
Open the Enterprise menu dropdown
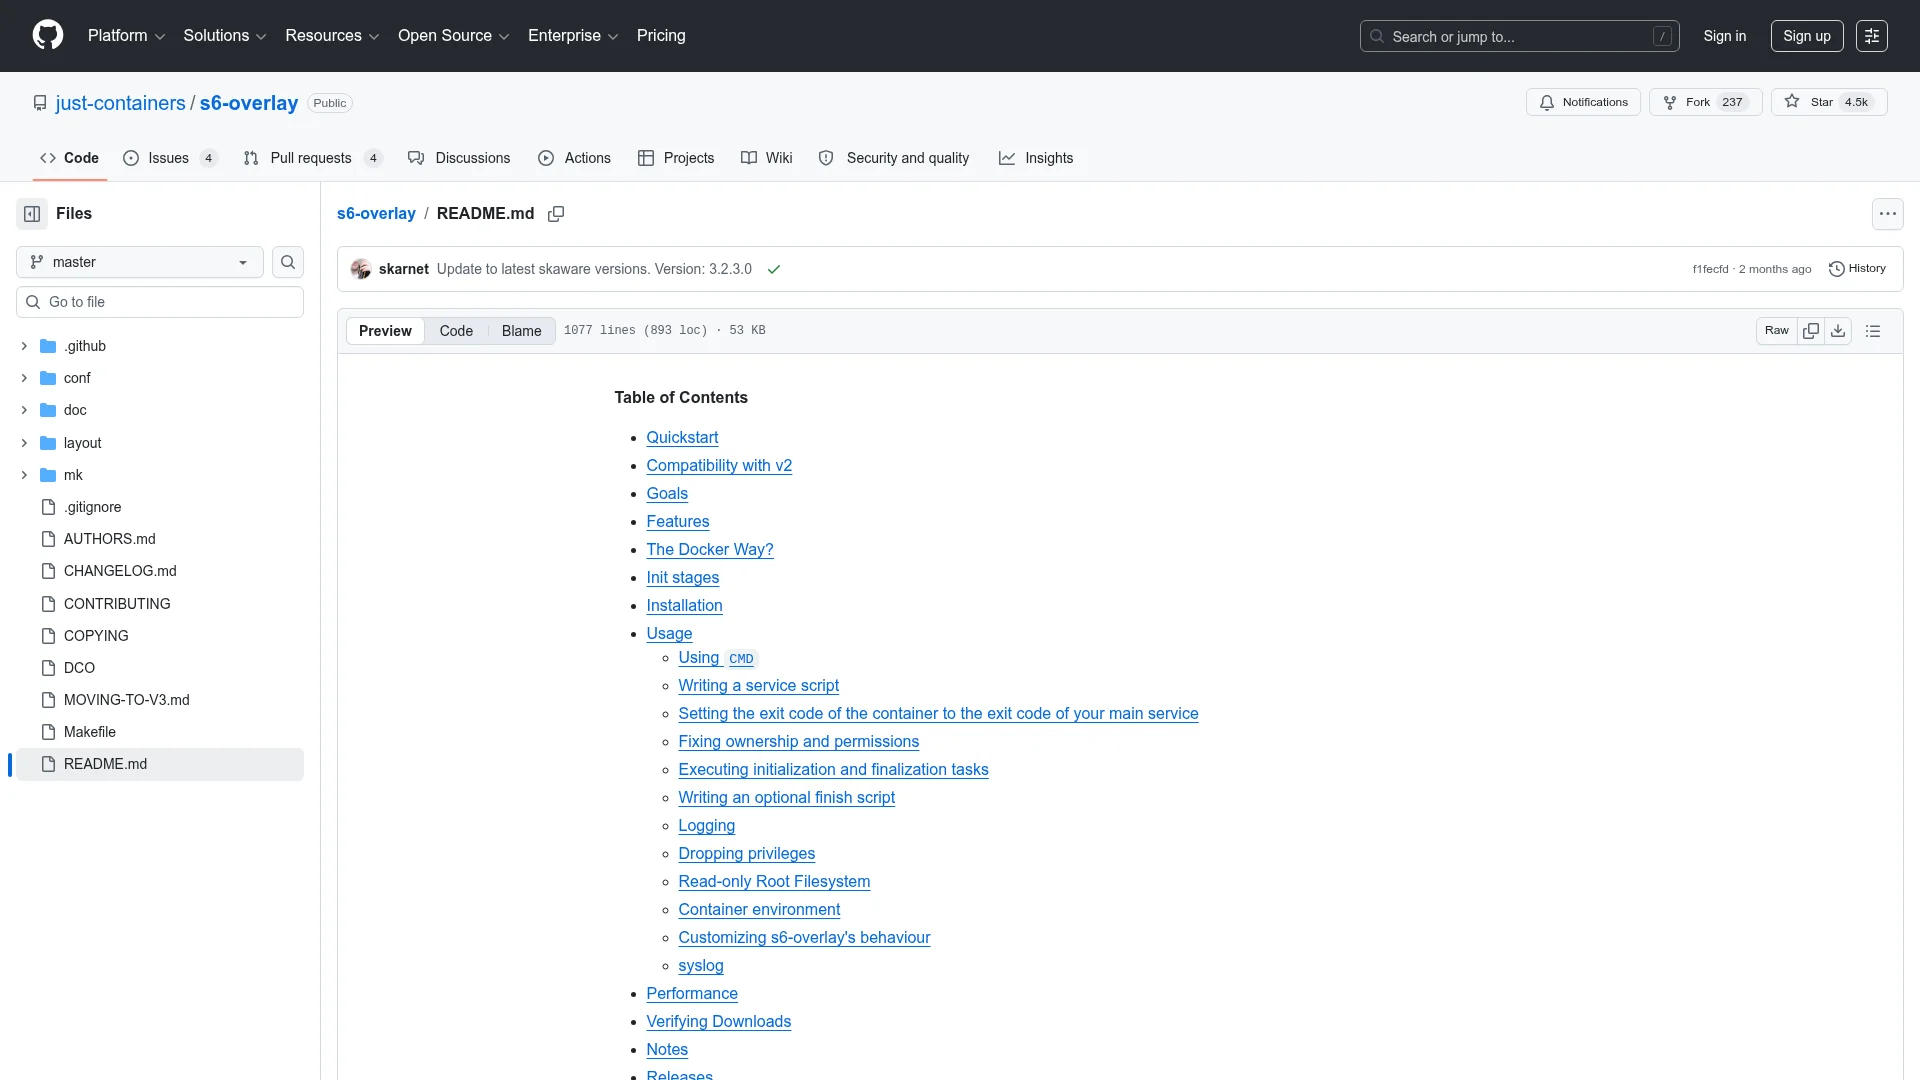coord(573,36)
